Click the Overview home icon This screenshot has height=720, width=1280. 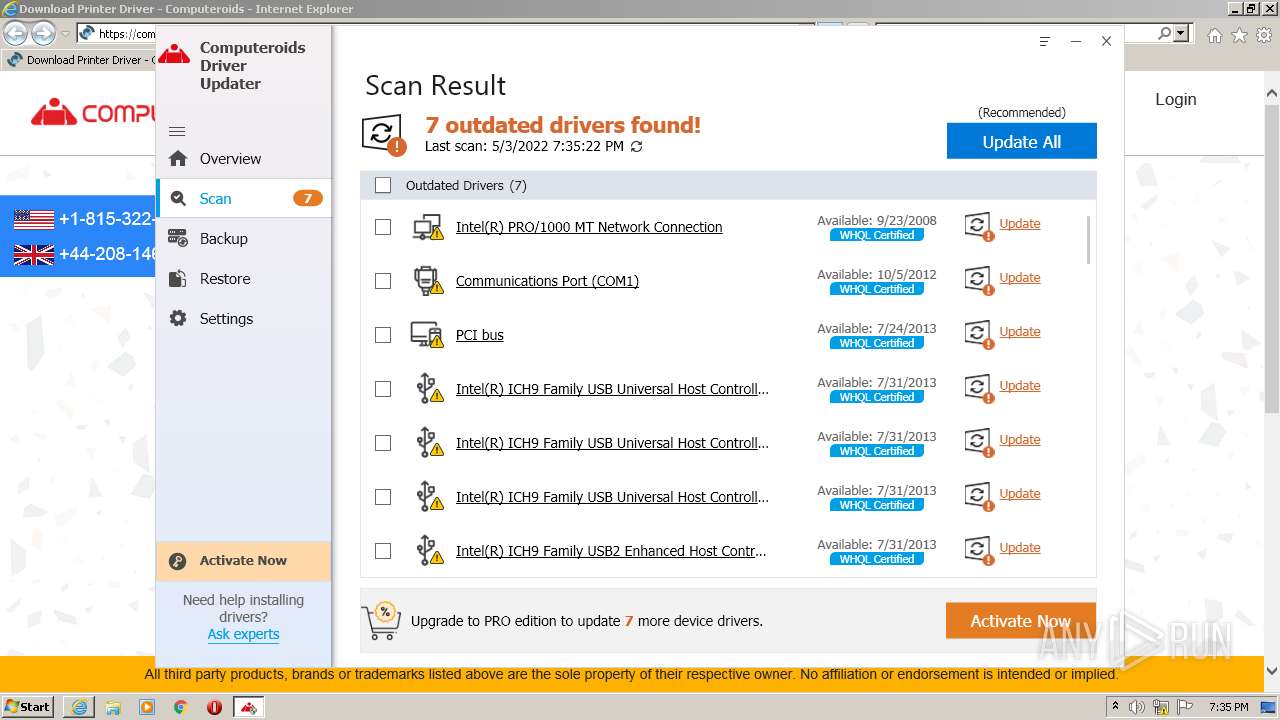178,158
